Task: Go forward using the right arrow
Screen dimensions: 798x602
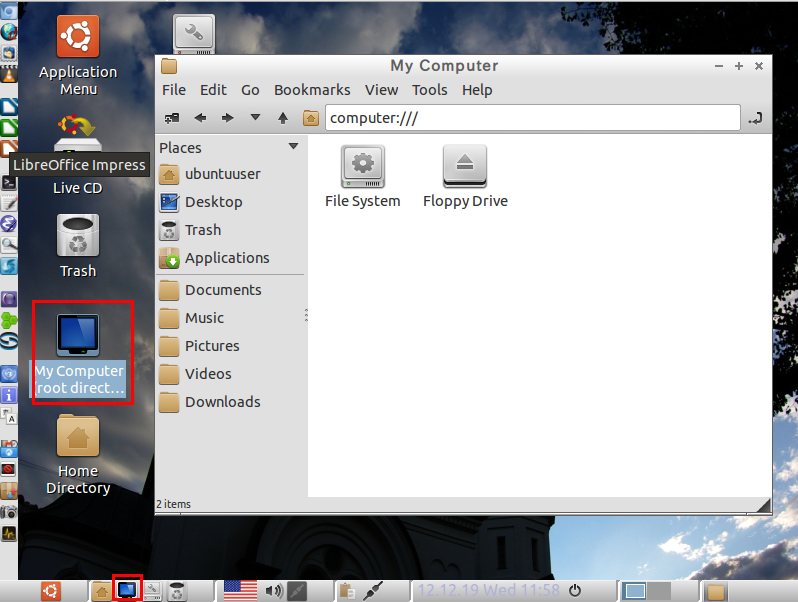Action: click(x=227, y=118)
